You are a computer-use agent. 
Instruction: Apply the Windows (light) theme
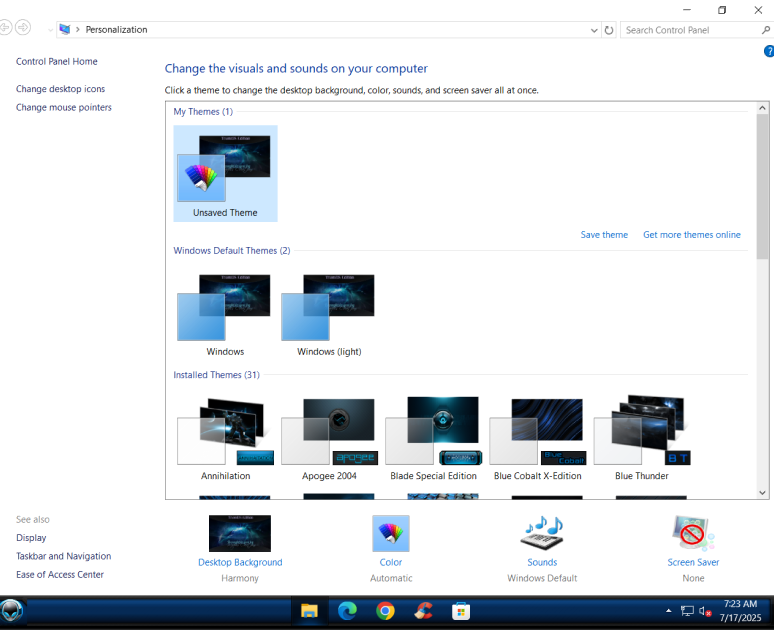[329, 315]
